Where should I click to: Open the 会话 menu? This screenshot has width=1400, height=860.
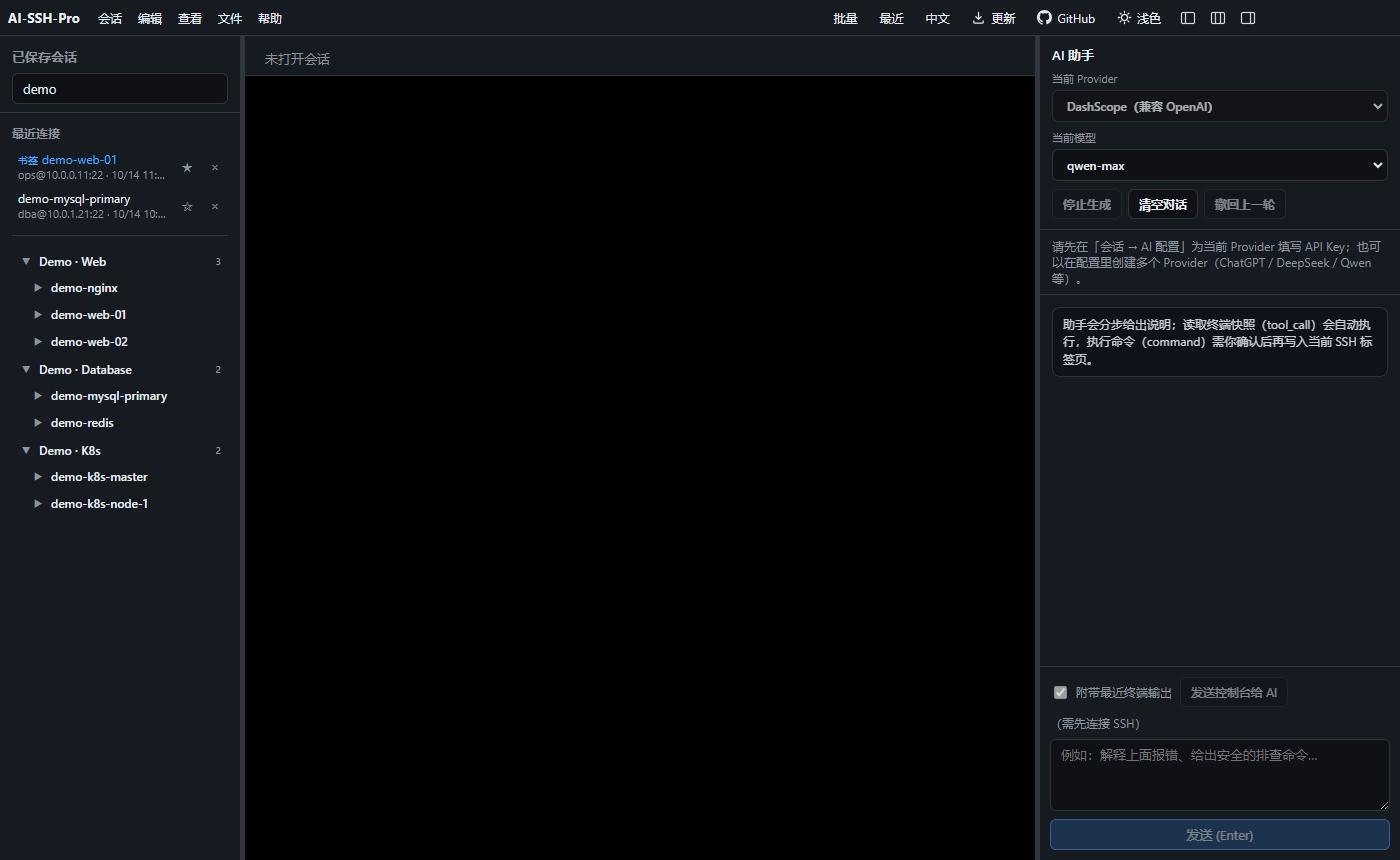(110, 18)
